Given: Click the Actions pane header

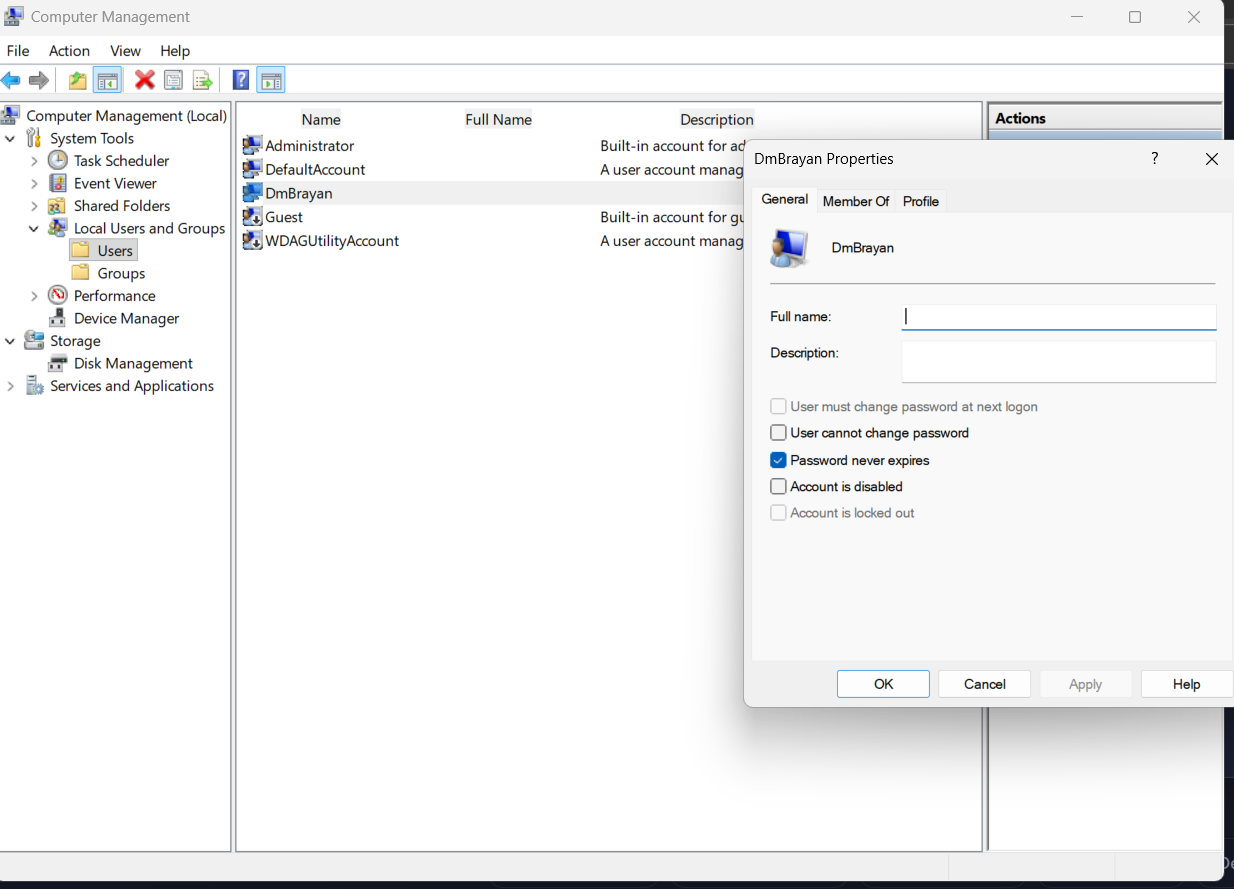Looking at the screenshot, I should (x=1104, y=118).
